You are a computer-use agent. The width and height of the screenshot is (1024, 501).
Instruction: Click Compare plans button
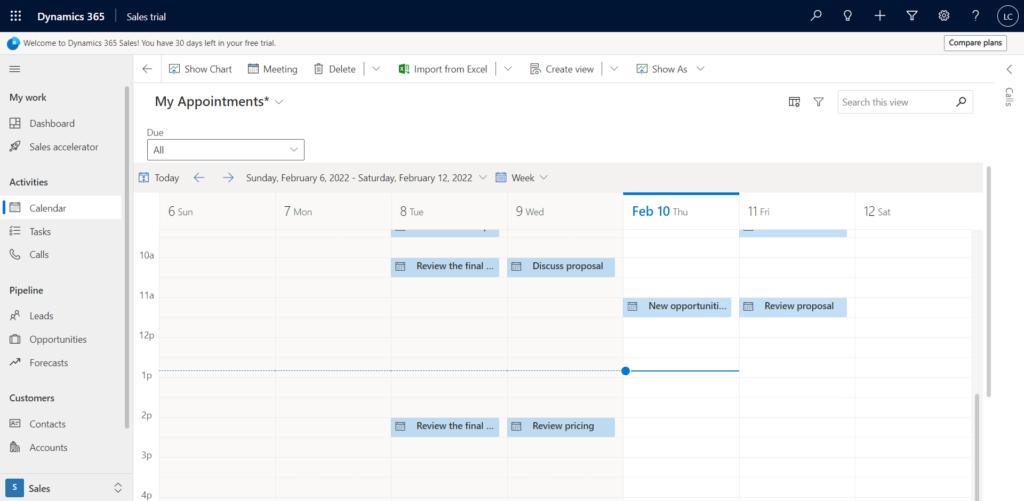coord(975,43)
